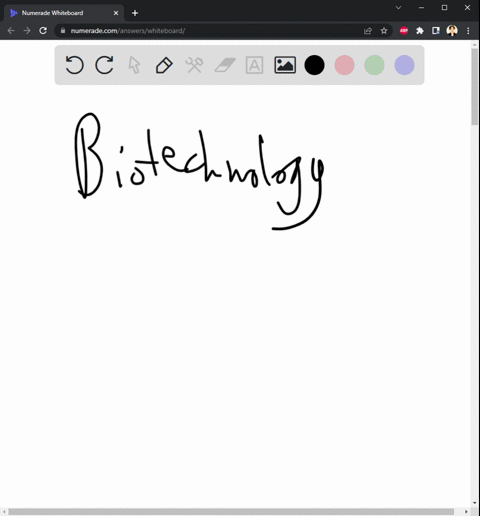
Task: View site information lock icon
Action: (63, 31)
